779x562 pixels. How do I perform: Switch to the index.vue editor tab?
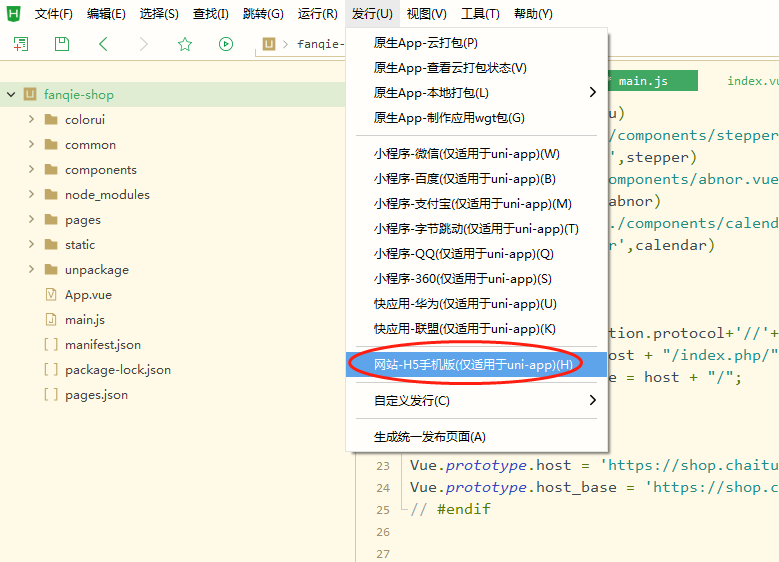click(753, 81)
